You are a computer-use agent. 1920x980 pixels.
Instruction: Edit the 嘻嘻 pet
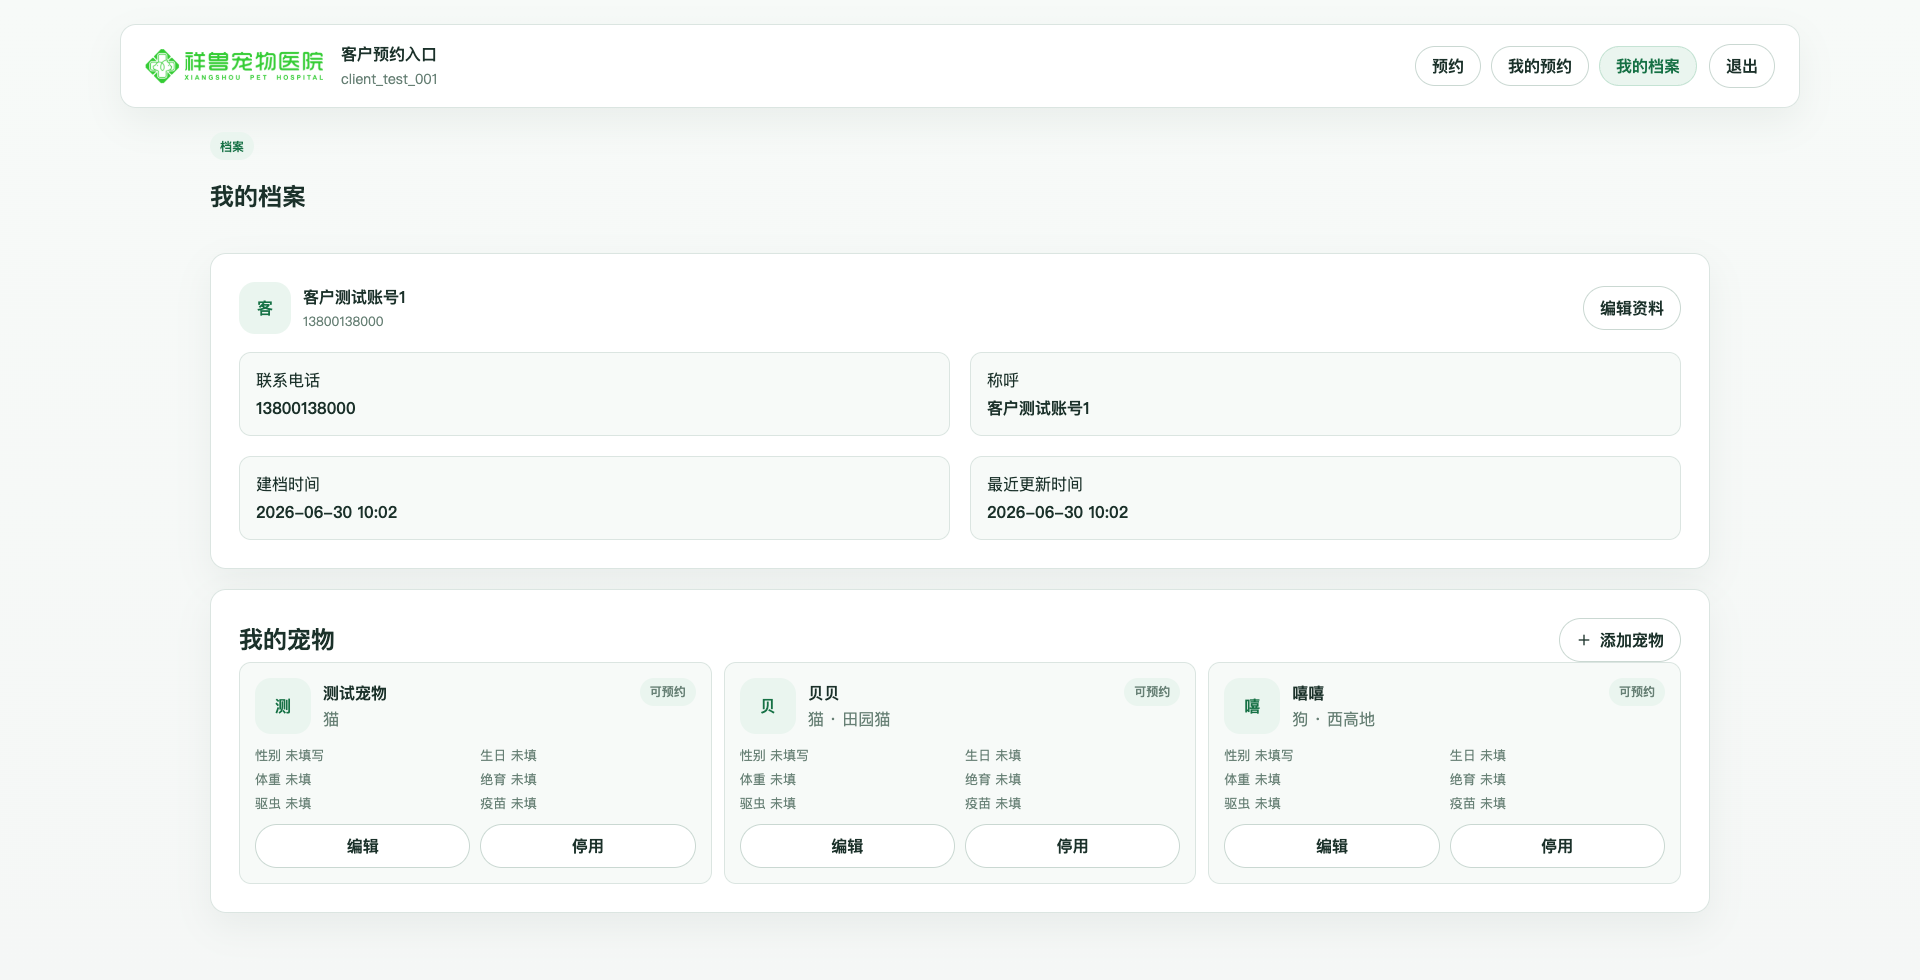pyautogui.click(x=1332, y=846)
